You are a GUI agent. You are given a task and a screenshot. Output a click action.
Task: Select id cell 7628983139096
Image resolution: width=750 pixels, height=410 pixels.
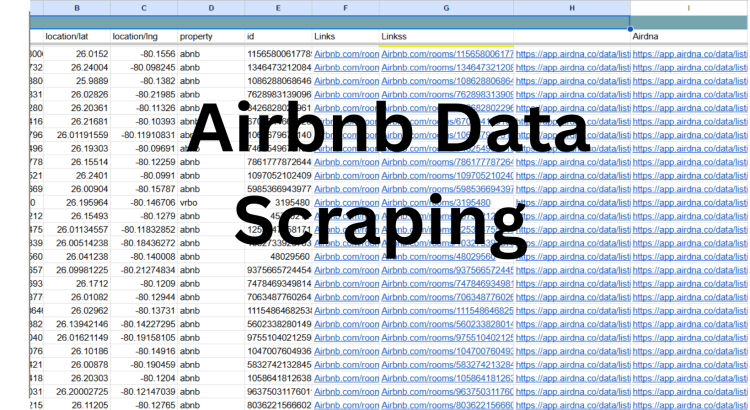coord(278,95)
